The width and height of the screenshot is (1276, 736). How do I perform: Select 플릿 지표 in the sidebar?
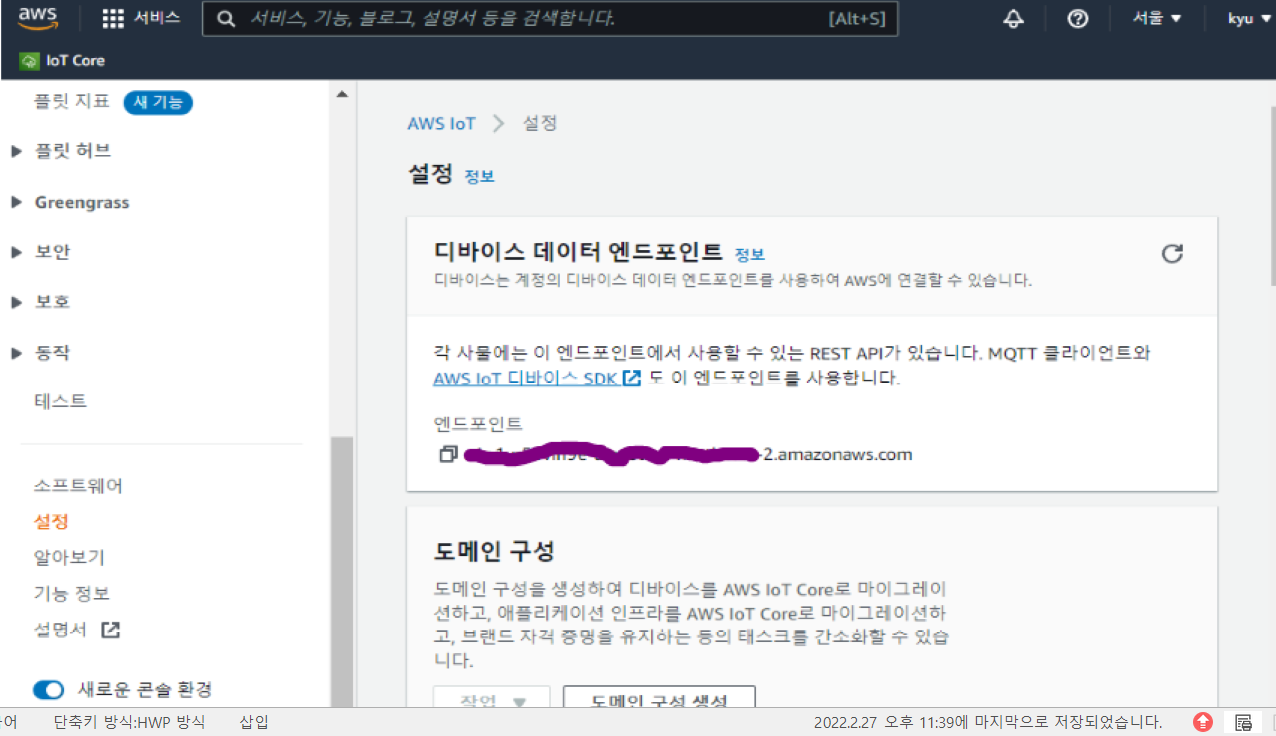pos(71,102)
